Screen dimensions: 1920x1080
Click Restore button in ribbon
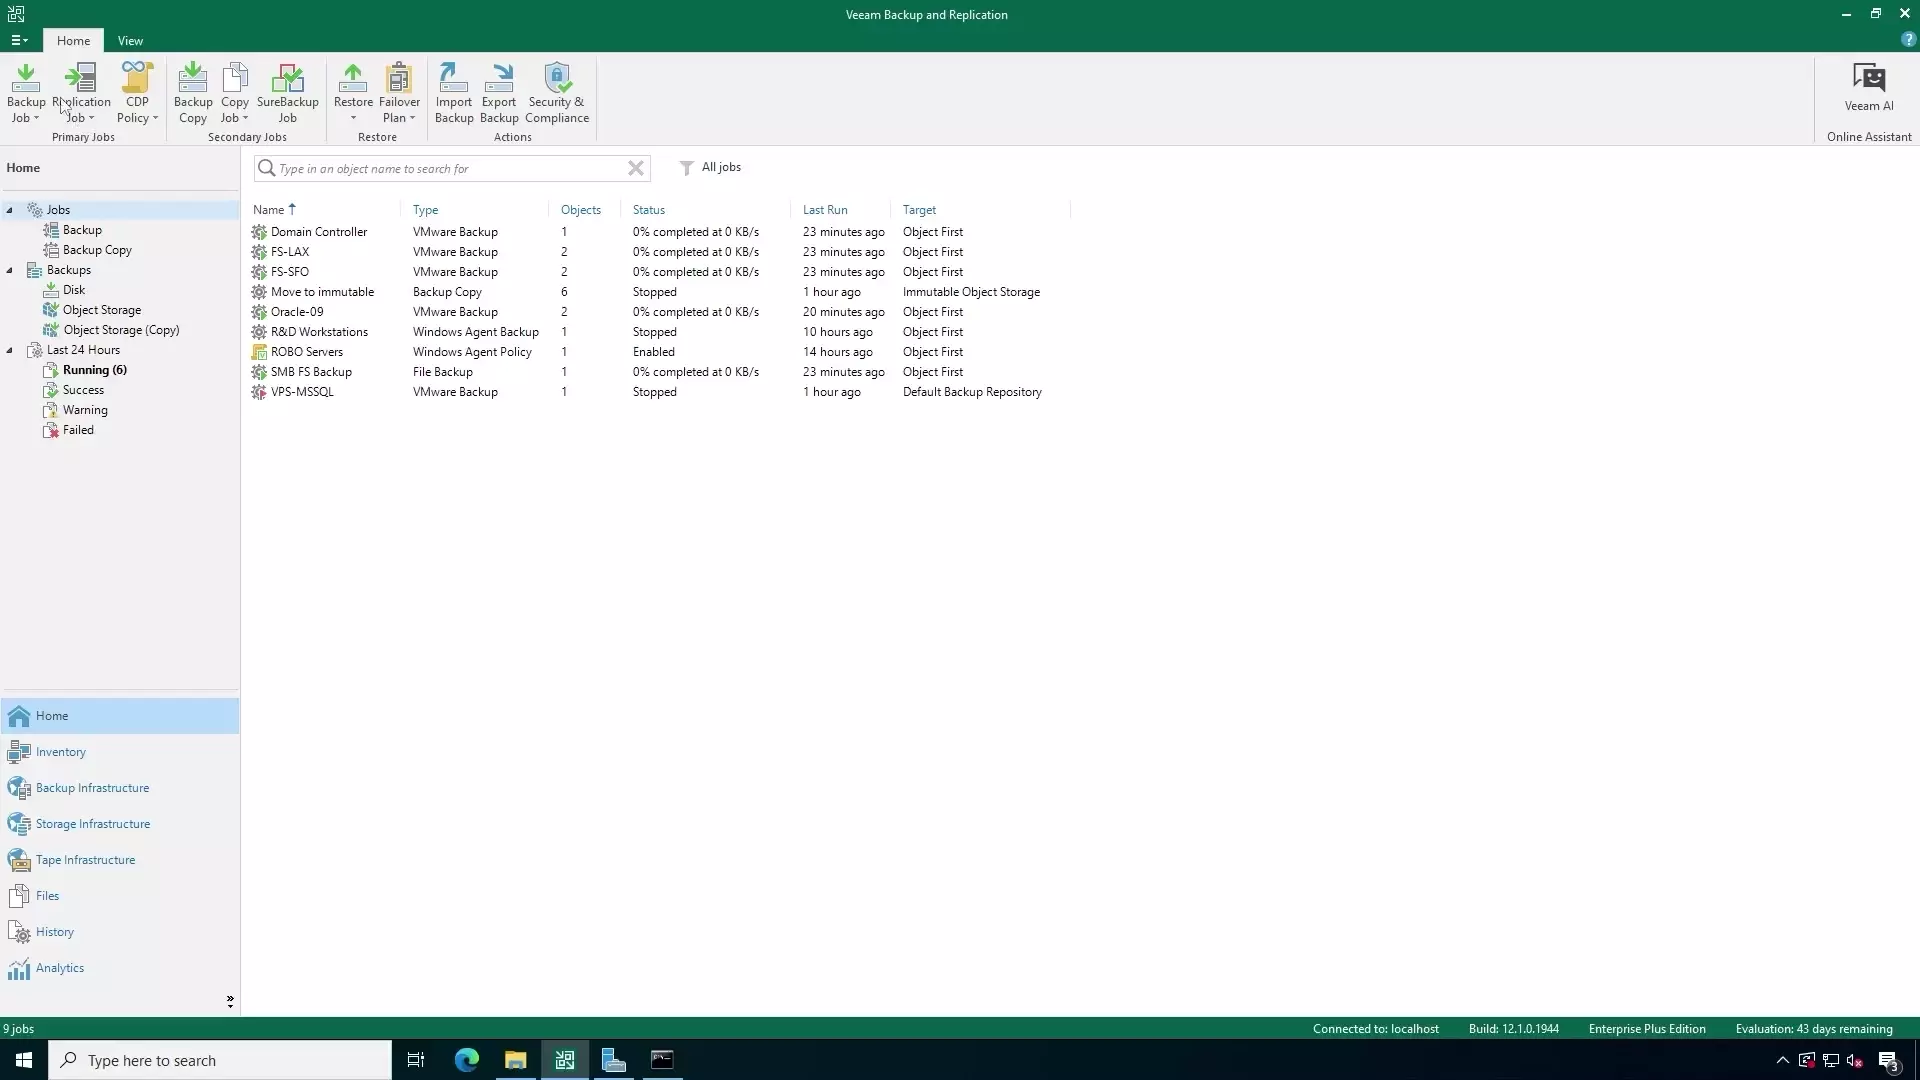(352, 92)
